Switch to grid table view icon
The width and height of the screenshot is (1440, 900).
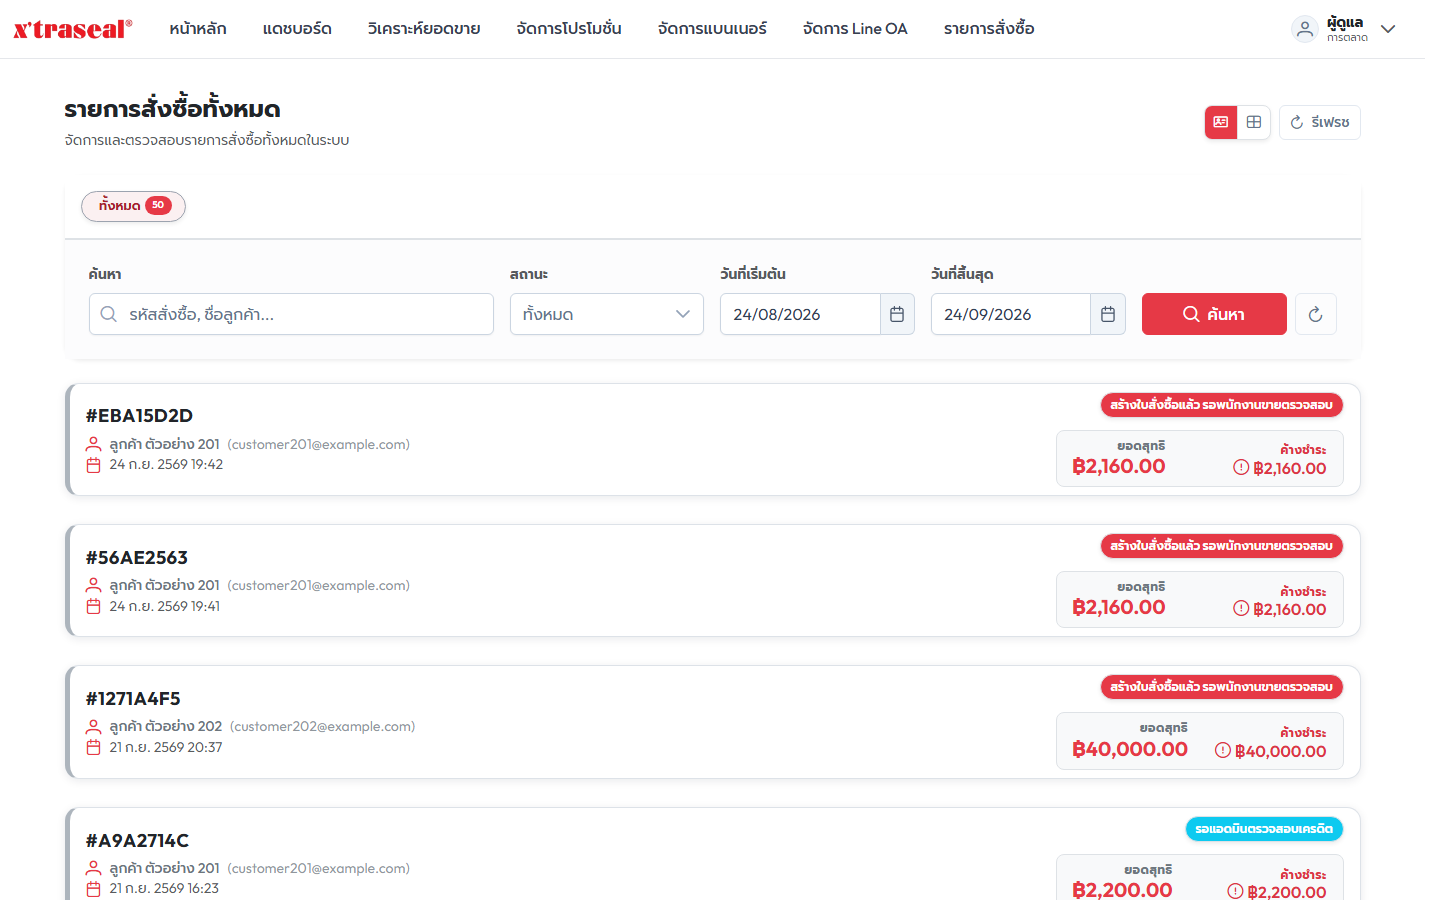[1254, 122]
